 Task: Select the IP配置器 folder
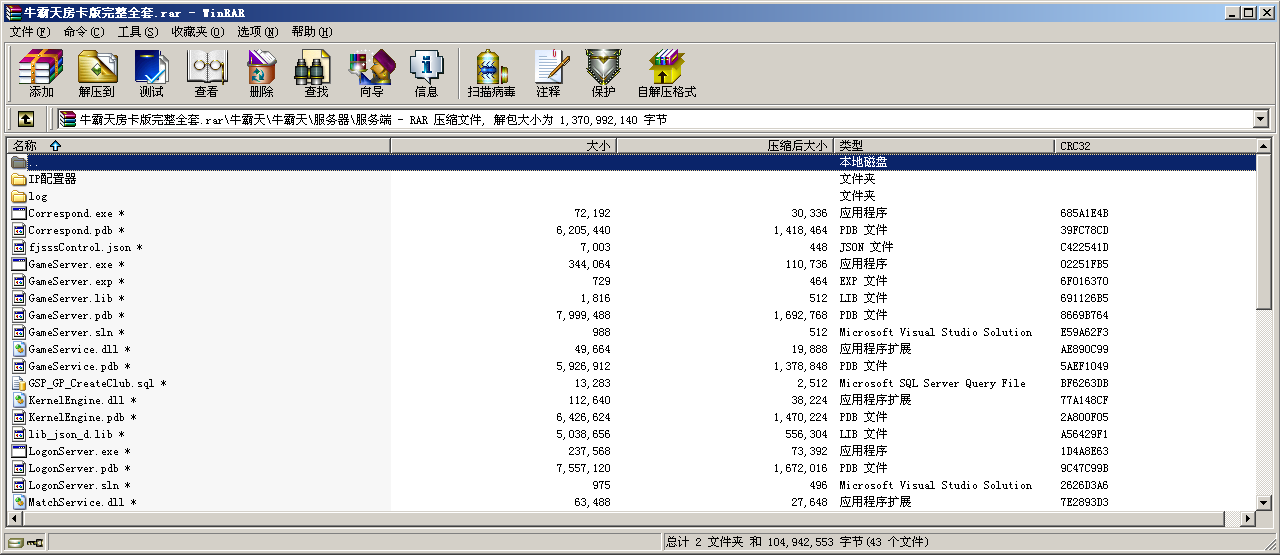click(52, 179)
